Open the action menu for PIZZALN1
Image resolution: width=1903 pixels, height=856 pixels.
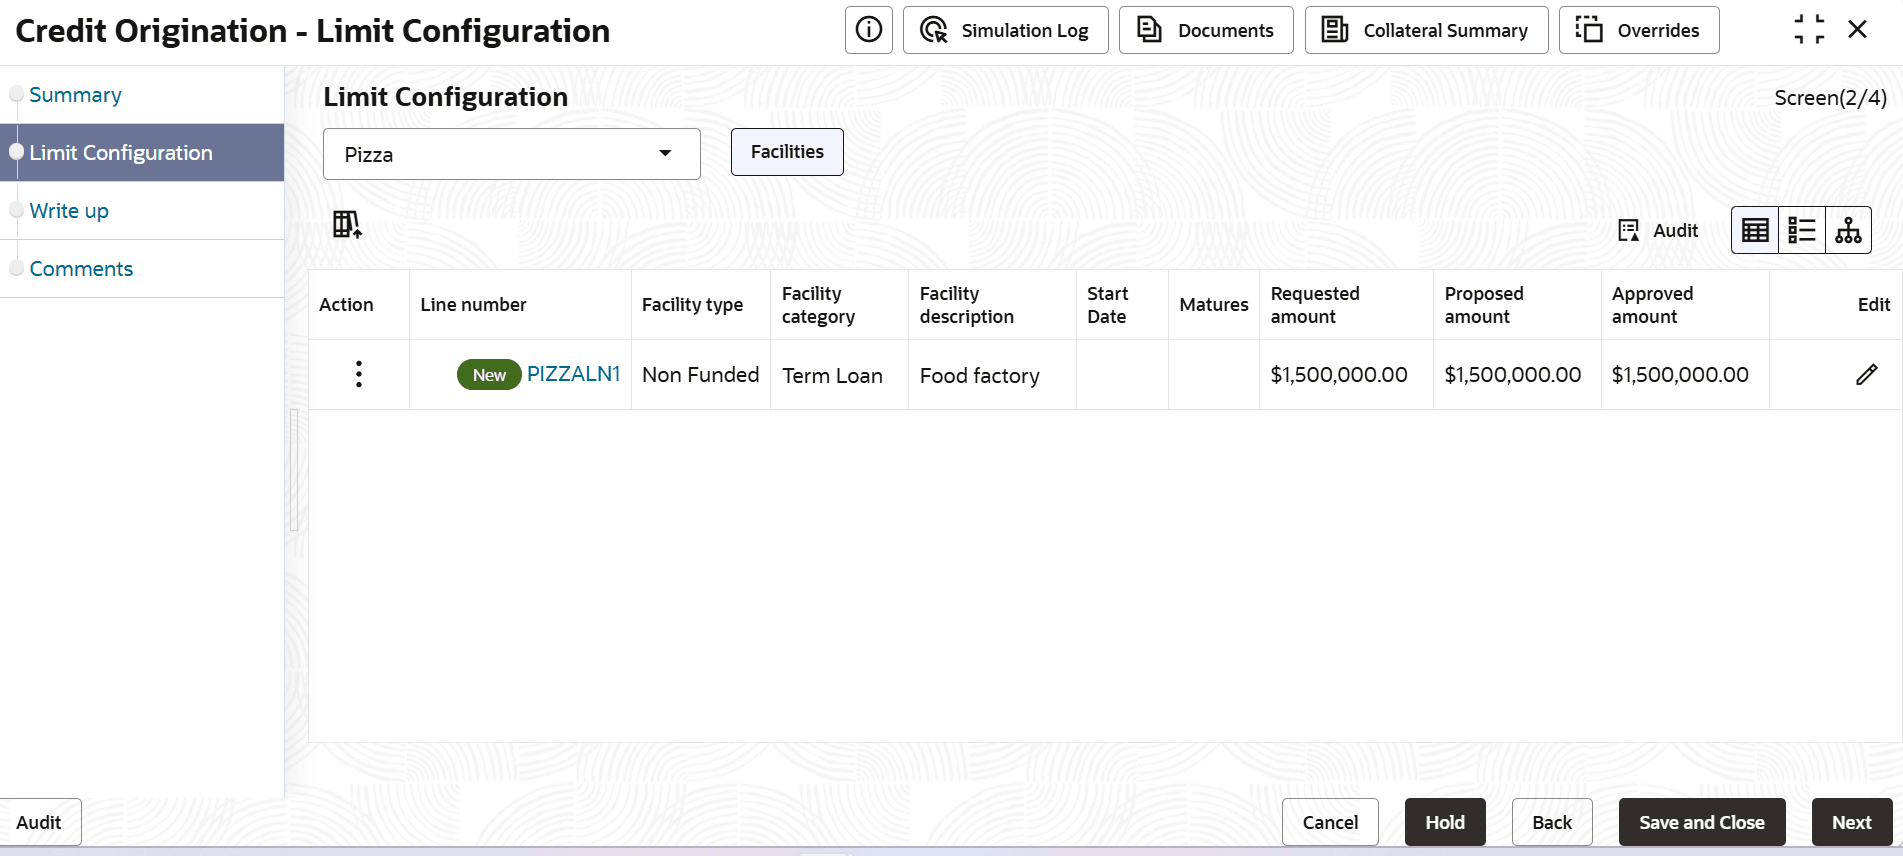pos(359,375)
